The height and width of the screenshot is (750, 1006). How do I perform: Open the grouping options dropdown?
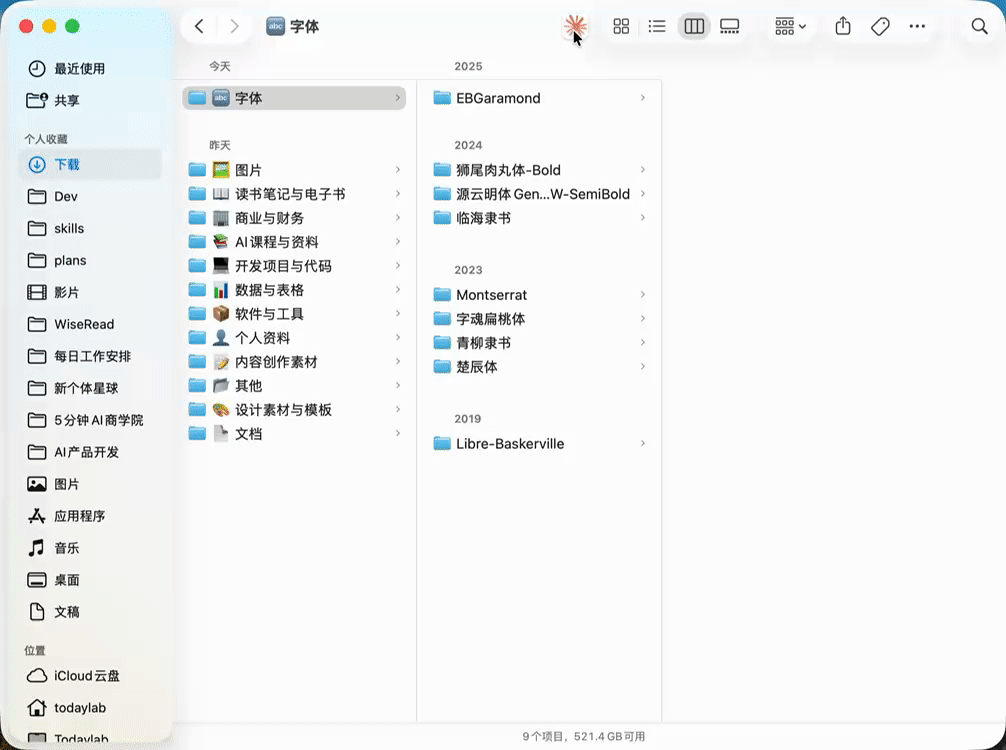tap(789, 26)
